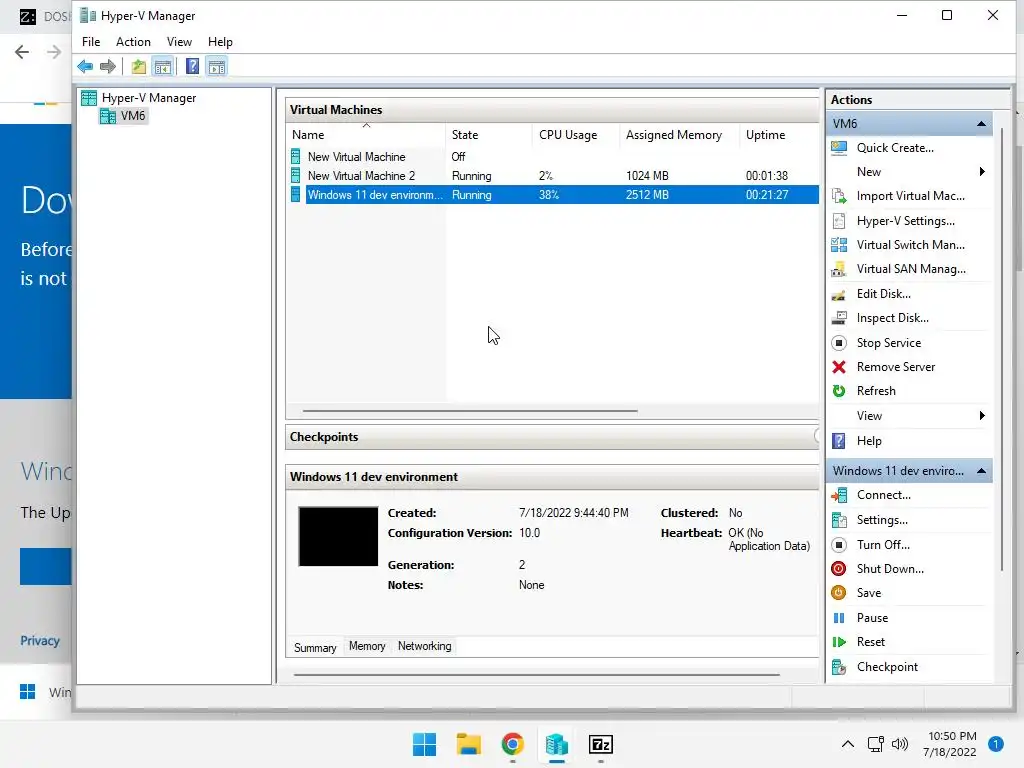Click Edit Disk action
The image size is (1024, 768).
pos(883,294)
